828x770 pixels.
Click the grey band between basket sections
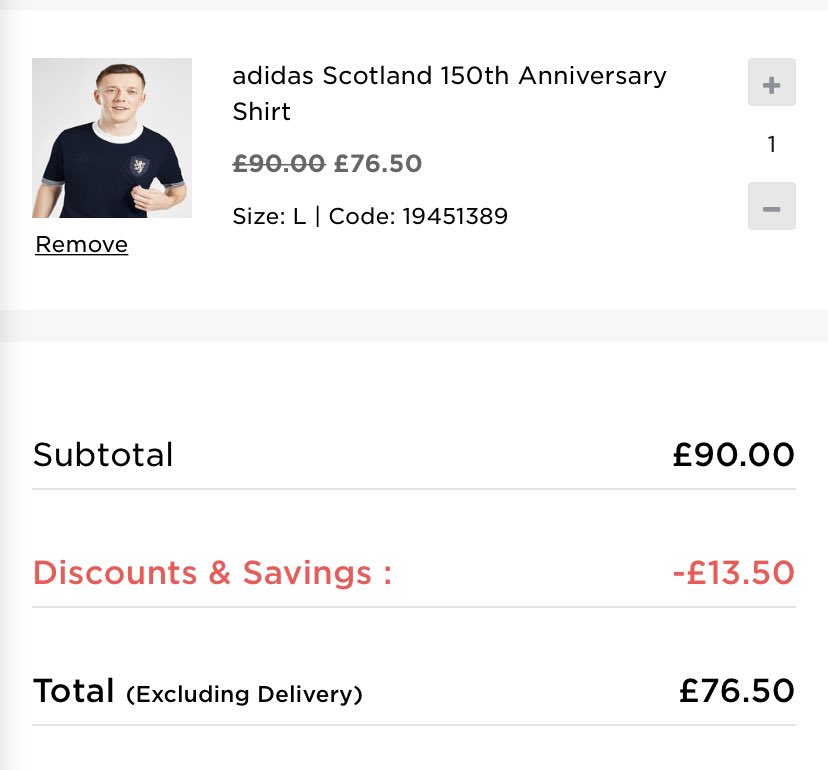414,326
